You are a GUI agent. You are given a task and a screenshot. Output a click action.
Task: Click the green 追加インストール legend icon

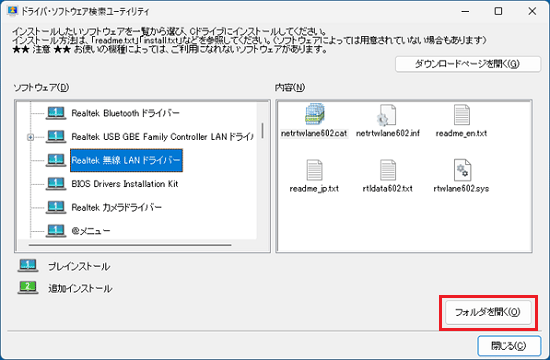[x=28, y=288]
